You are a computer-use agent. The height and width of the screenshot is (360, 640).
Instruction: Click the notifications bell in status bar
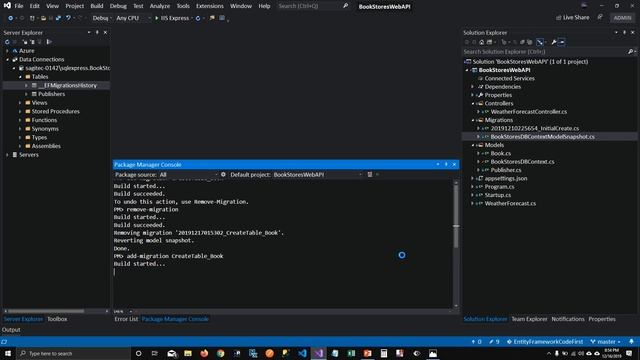pos(631,342)
